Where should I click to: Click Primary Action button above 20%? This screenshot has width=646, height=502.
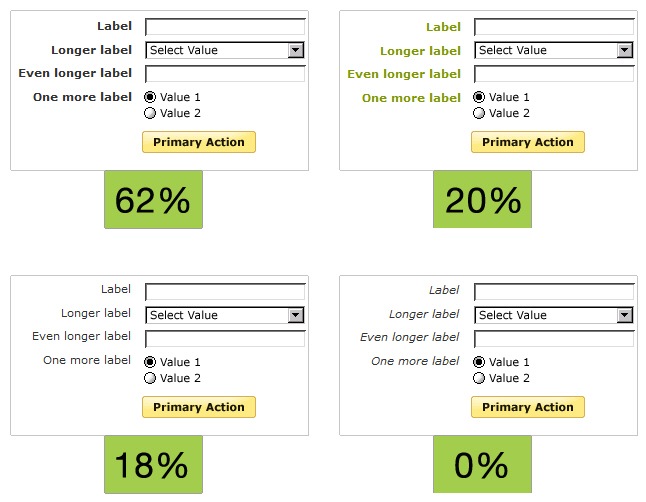coord(528,142)
